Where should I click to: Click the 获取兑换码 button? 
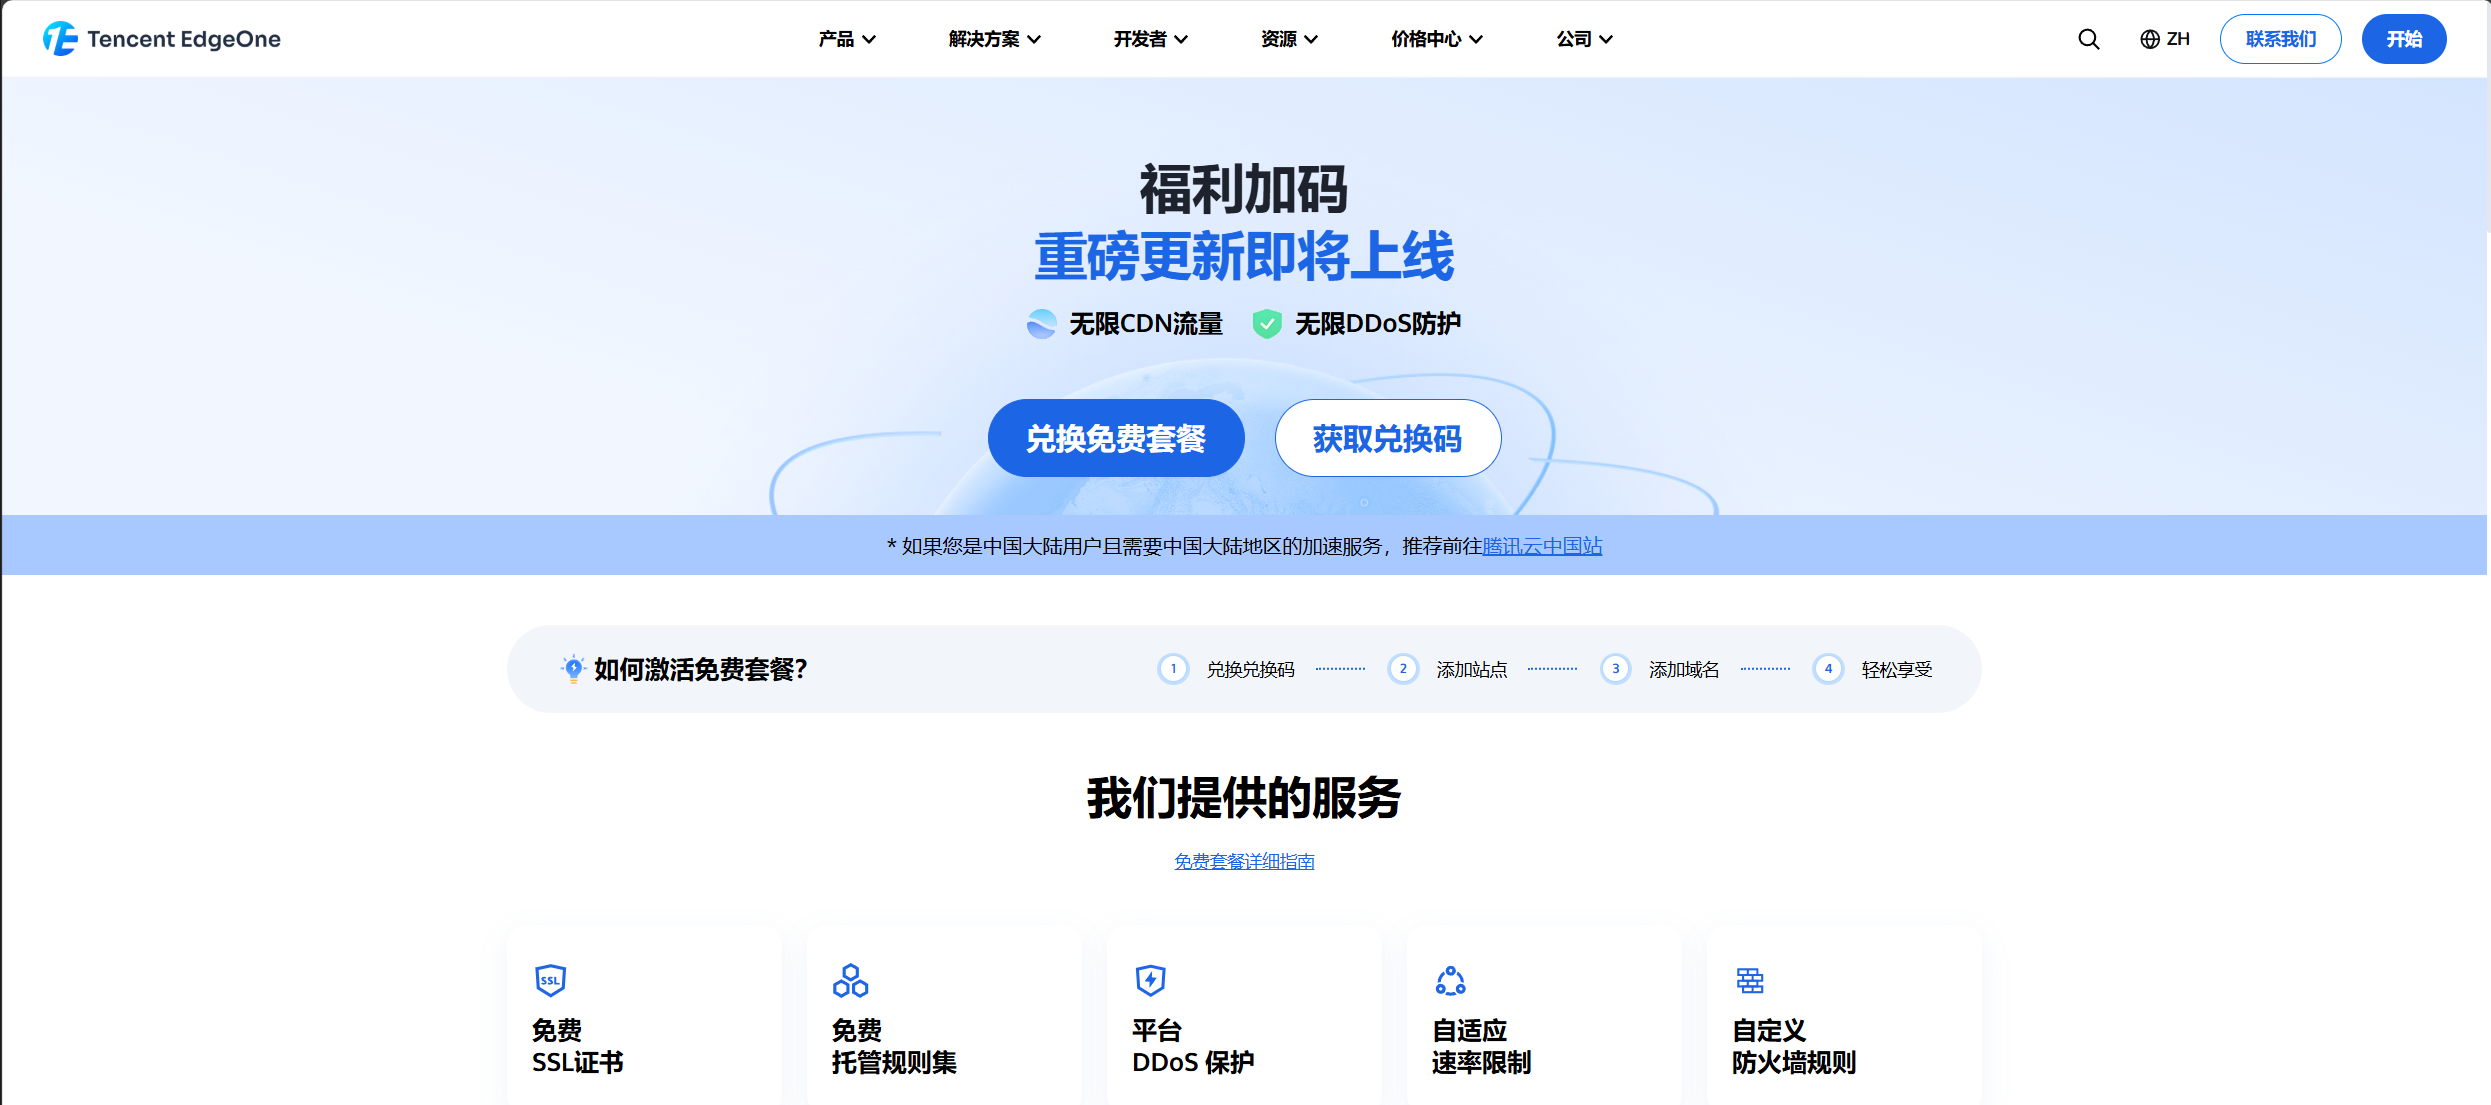pos(1387,438)
